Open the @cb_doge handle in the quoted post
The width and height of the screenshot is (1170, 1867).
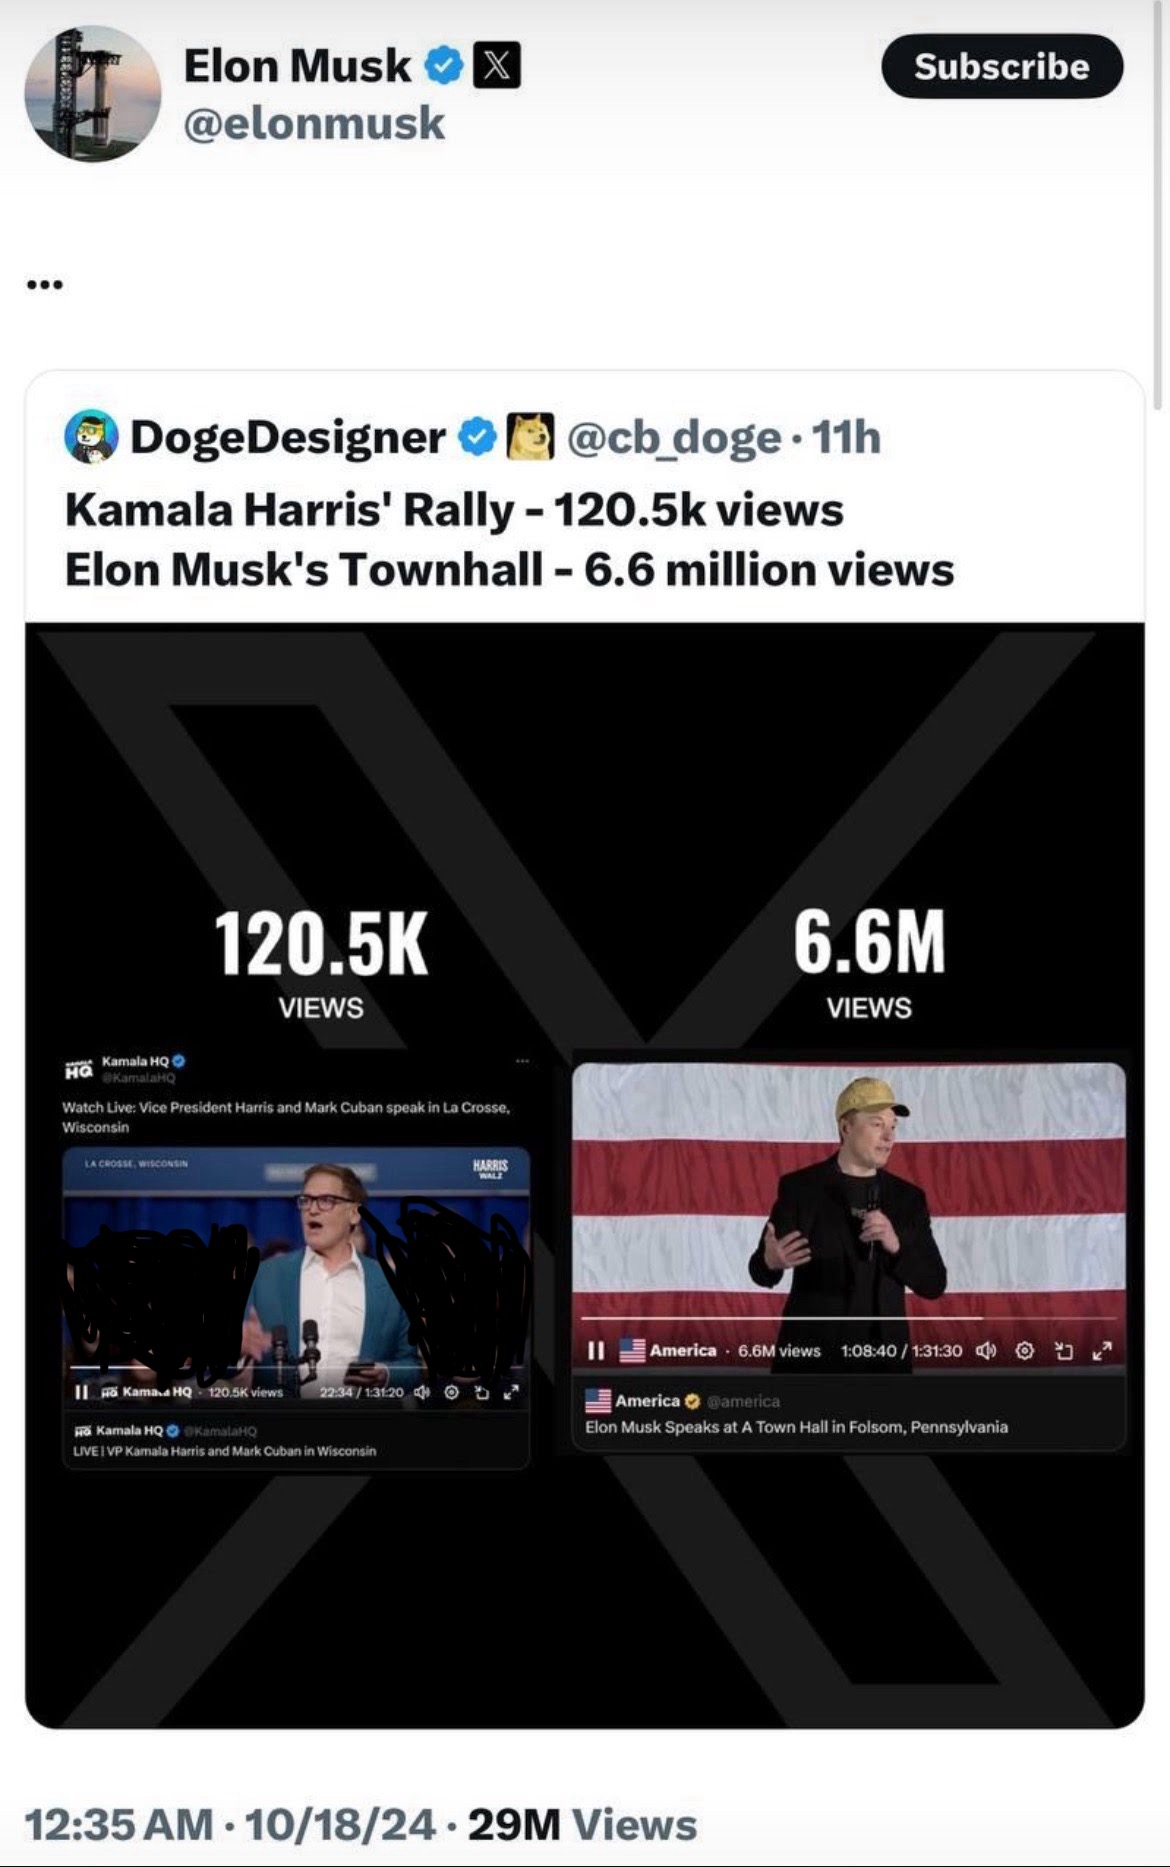674,437
